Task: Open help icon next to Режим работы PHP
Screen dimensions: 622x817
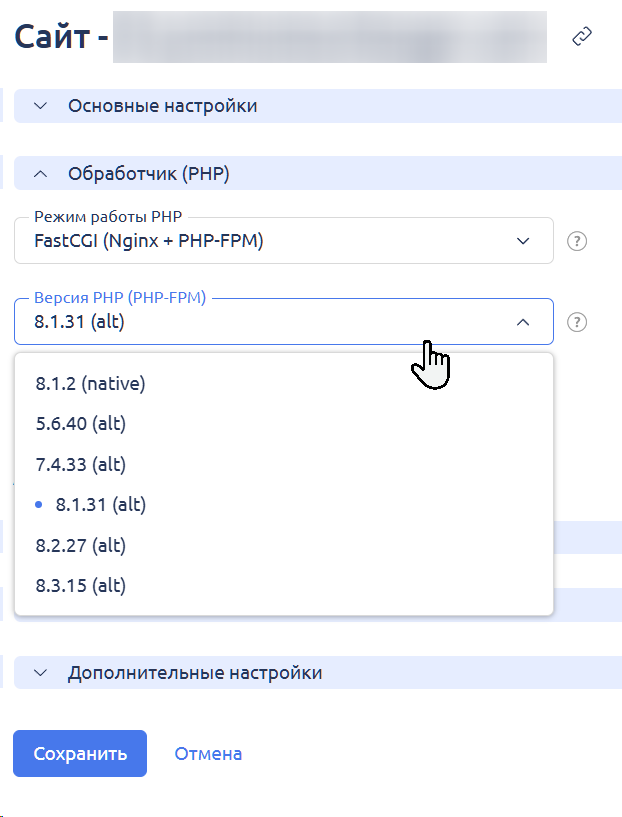Action: click(576, 241)
